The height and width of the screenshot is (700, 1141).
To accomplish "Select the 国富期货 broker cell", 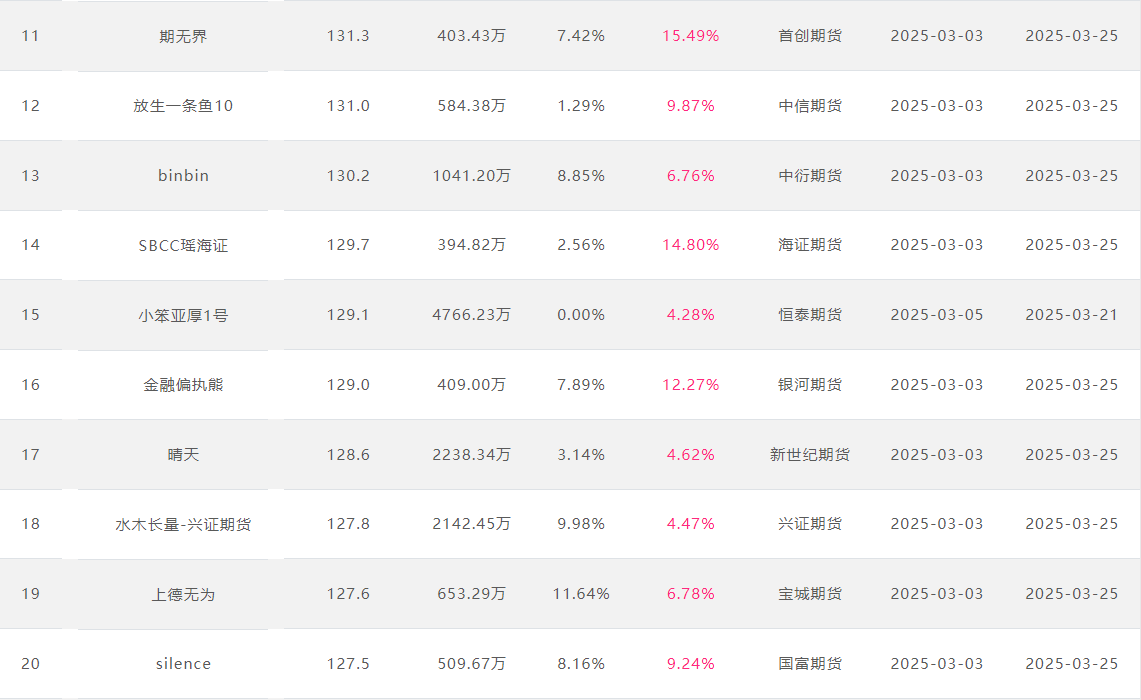I will pyautogui.click(x=810, y=664).
